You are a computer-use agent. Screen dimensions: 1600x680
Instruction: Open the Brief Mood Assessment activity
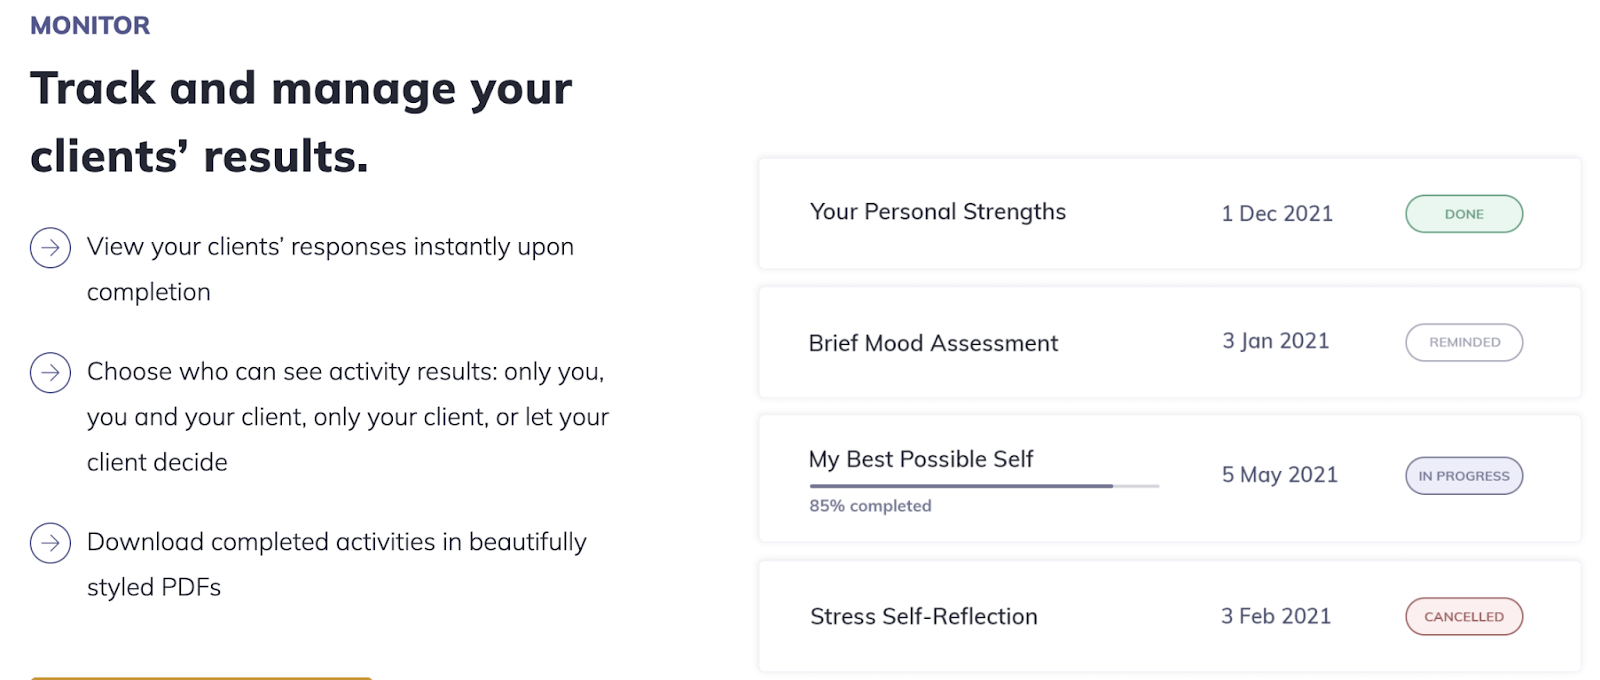click(x=932, y=343)
